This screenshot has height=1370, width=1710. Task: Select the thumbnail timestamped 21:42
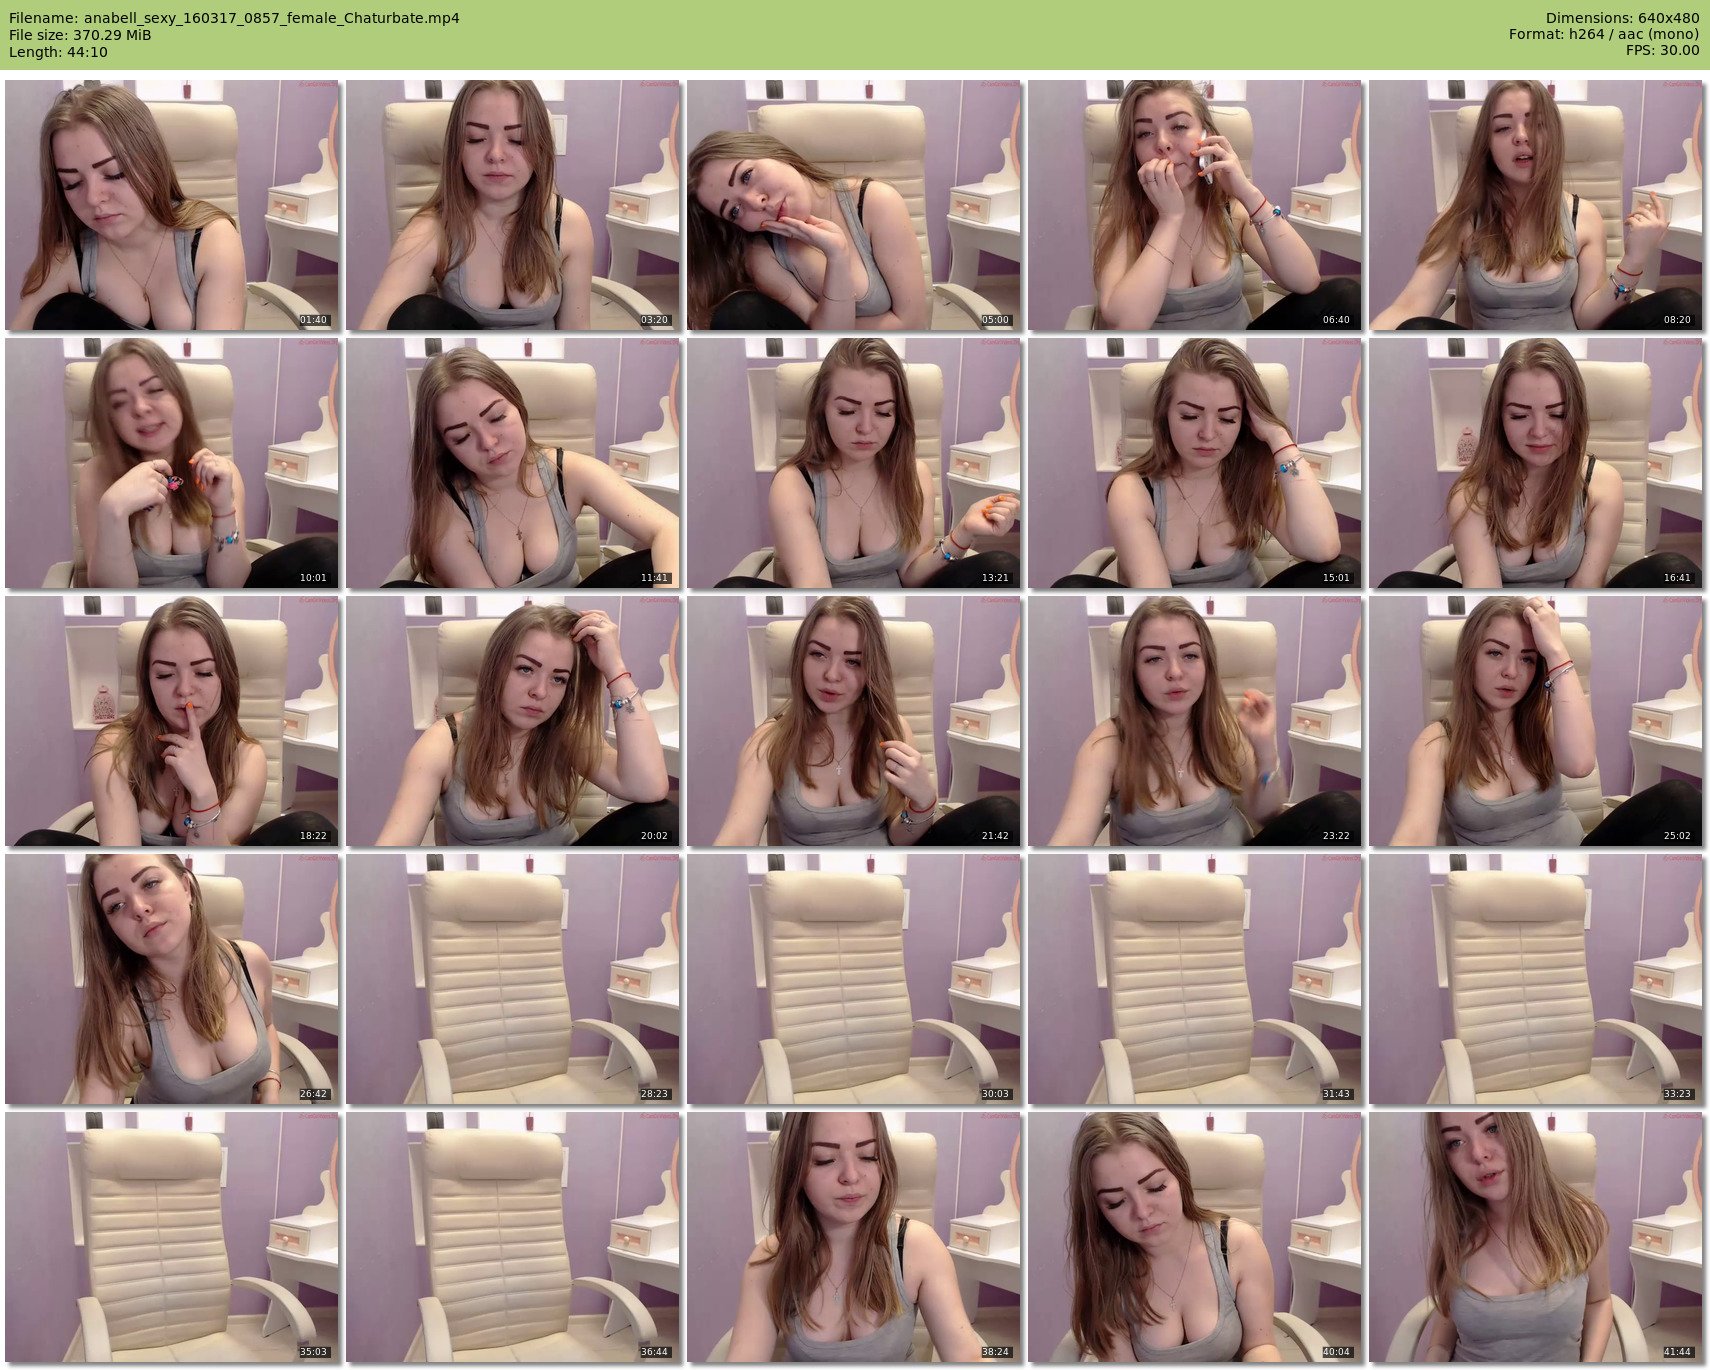[853, 721]
